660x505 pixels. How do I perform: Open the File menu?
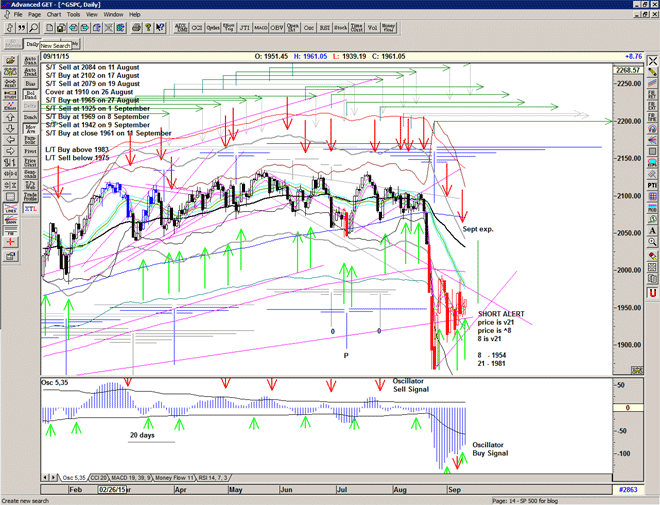[18, 15]
